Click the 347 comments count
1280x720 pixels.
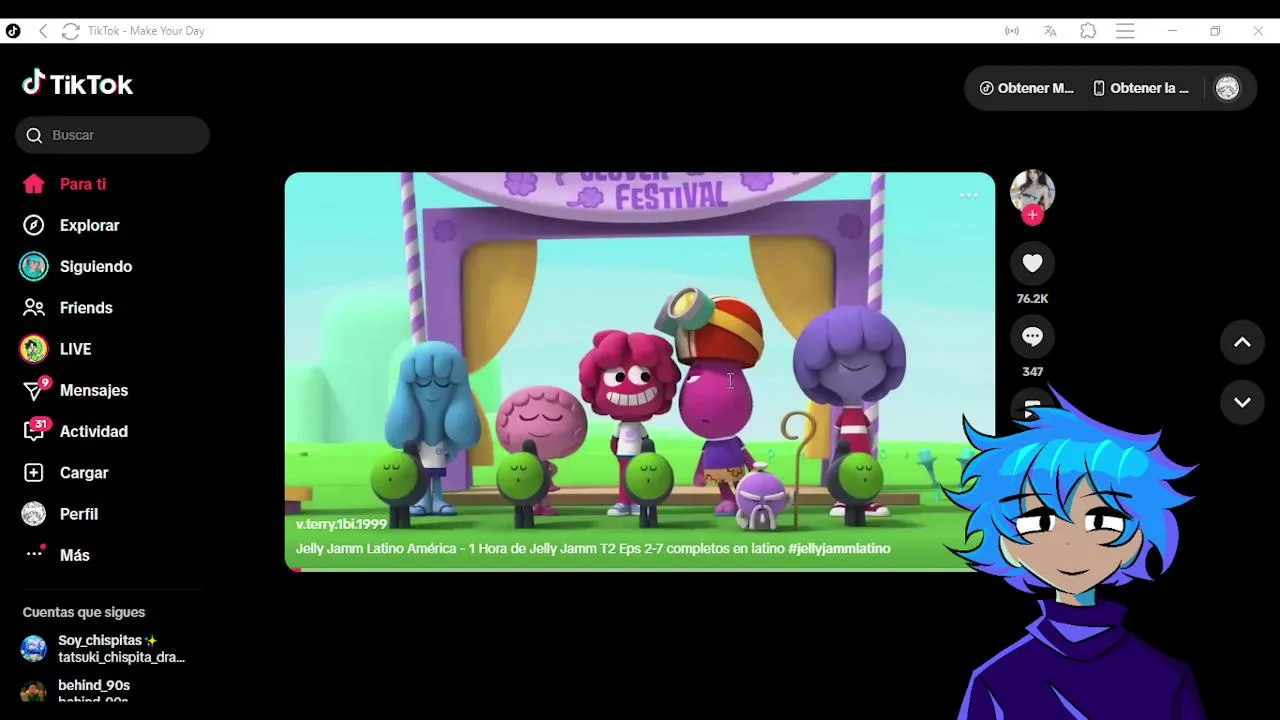click(x=1032, y=372)
